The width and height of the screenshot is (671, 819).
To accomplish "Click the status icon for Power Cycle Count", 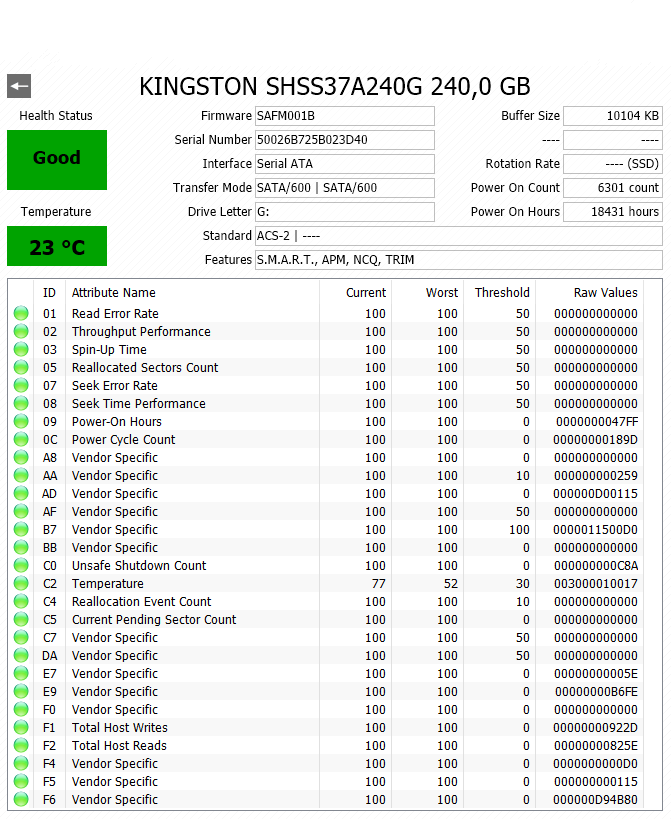I will 21,440.
